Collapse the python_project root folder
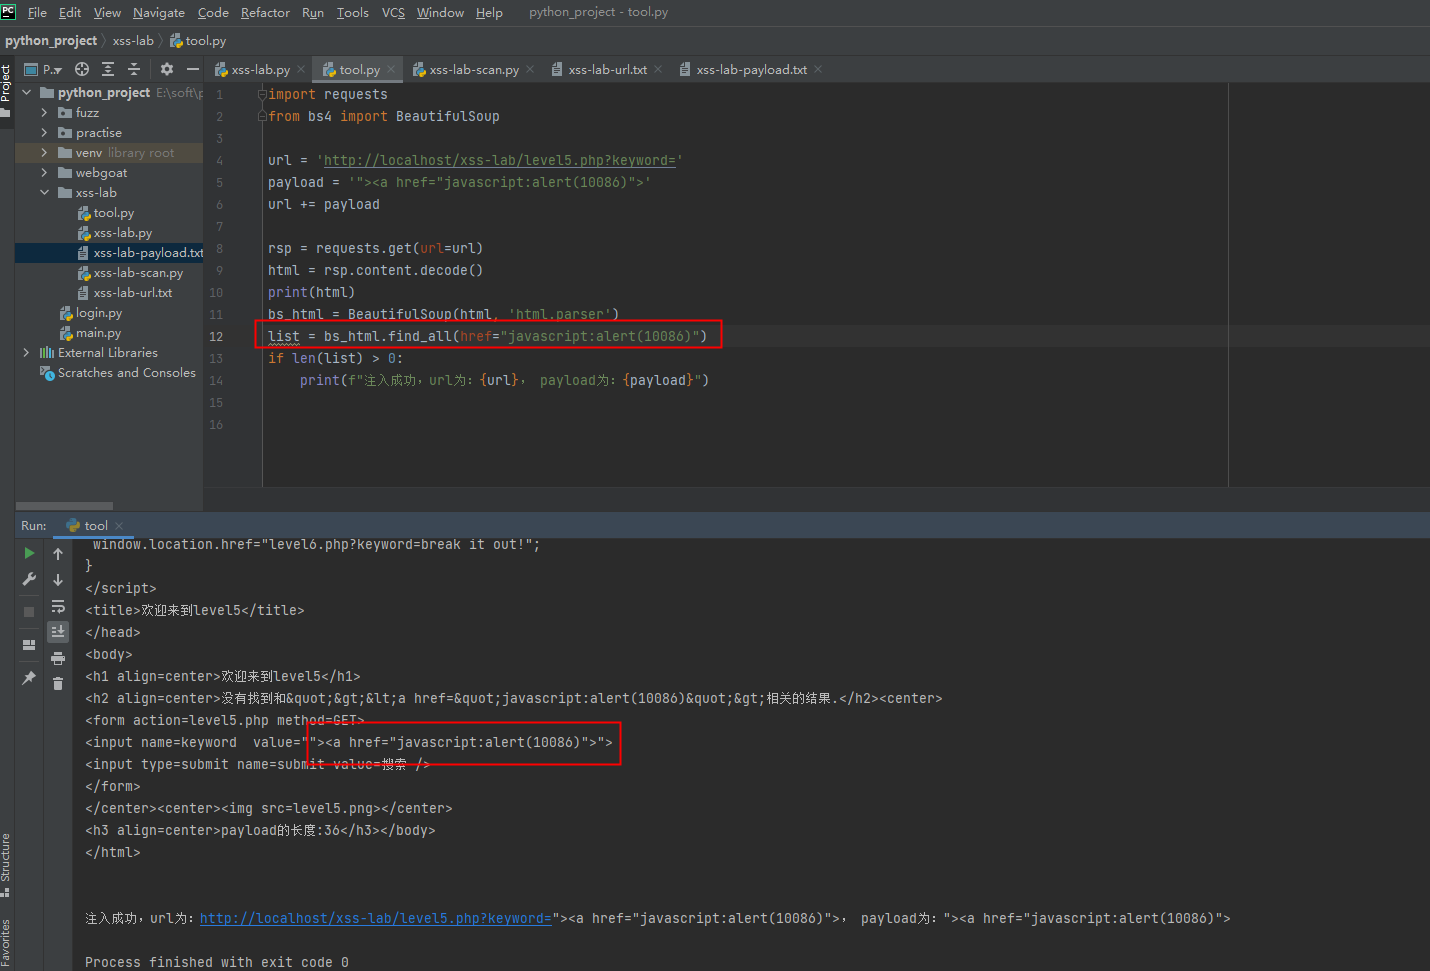 pyautogui.click(x=27, y=93)
